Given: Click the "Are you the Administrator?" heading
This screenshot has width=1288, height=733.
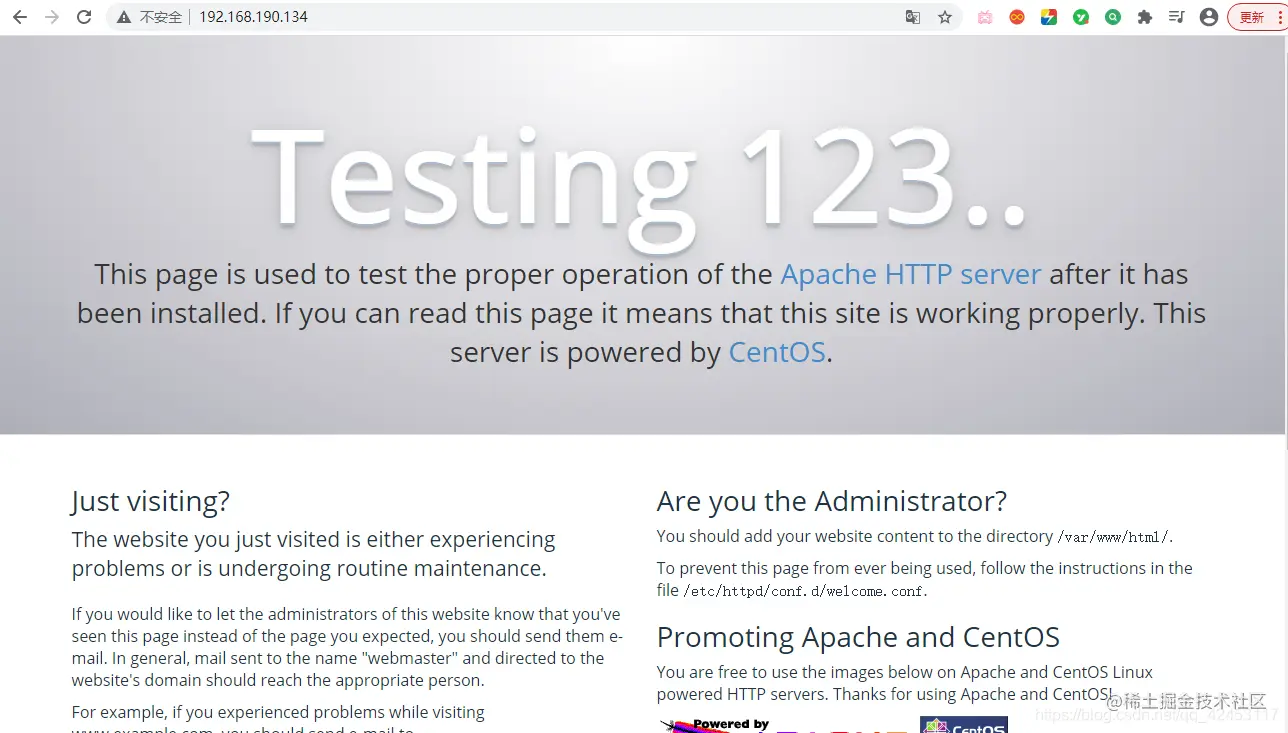Looking at the screenshot, I should 832,501.
